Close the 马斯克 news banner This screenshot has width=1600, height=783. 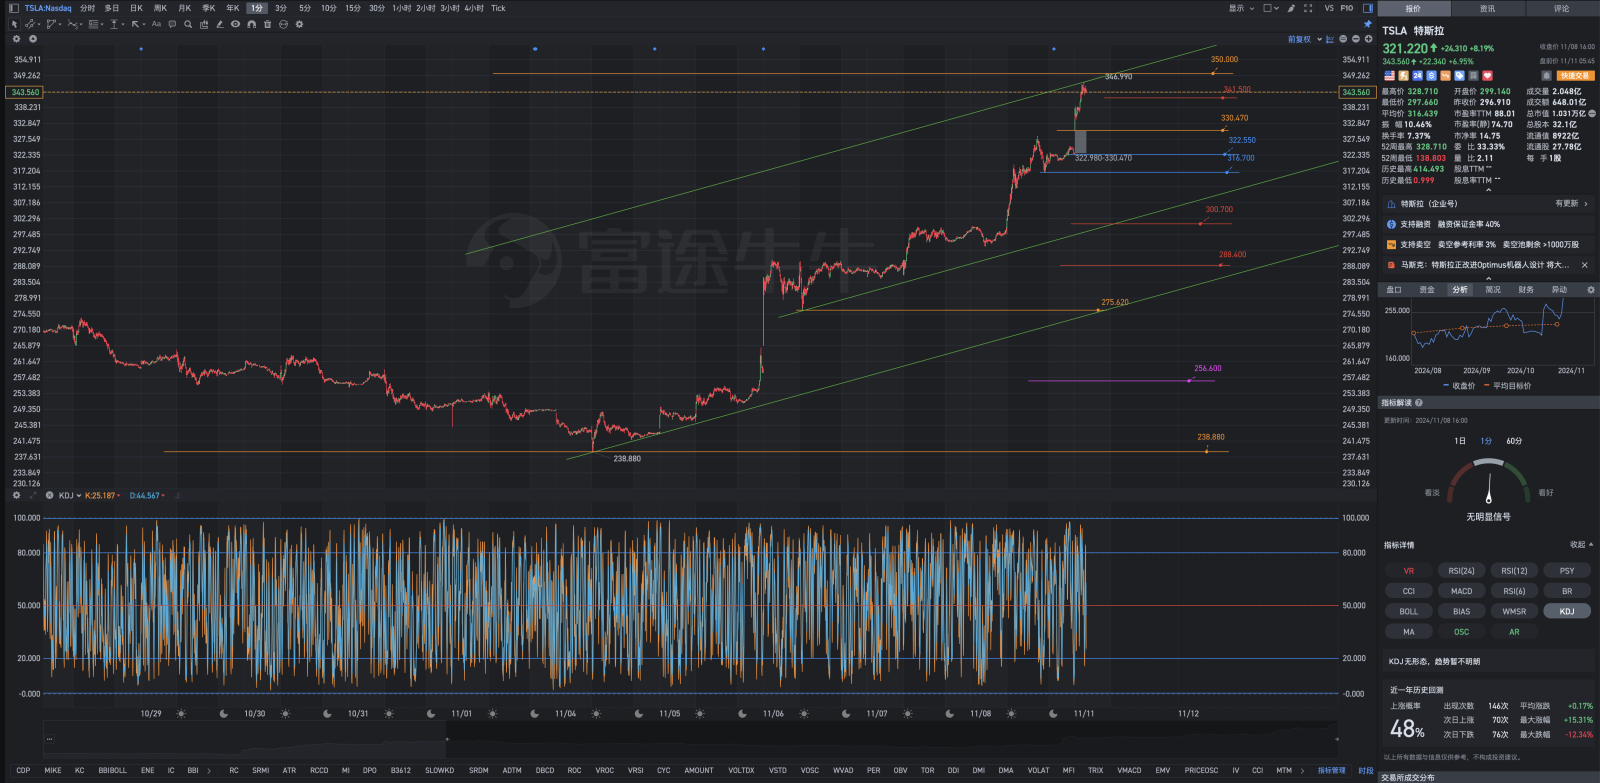[x=1584, y=265]
